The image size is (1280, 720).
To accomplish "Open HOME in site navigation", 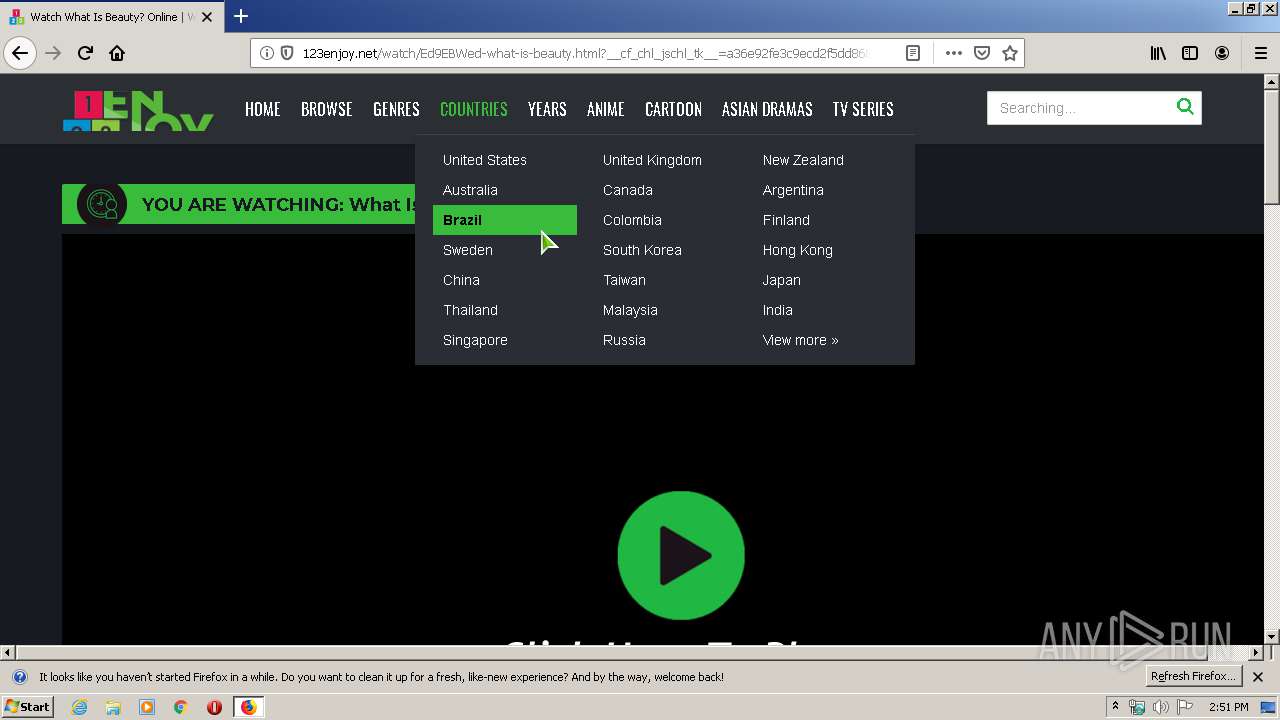I will (262, 109).
